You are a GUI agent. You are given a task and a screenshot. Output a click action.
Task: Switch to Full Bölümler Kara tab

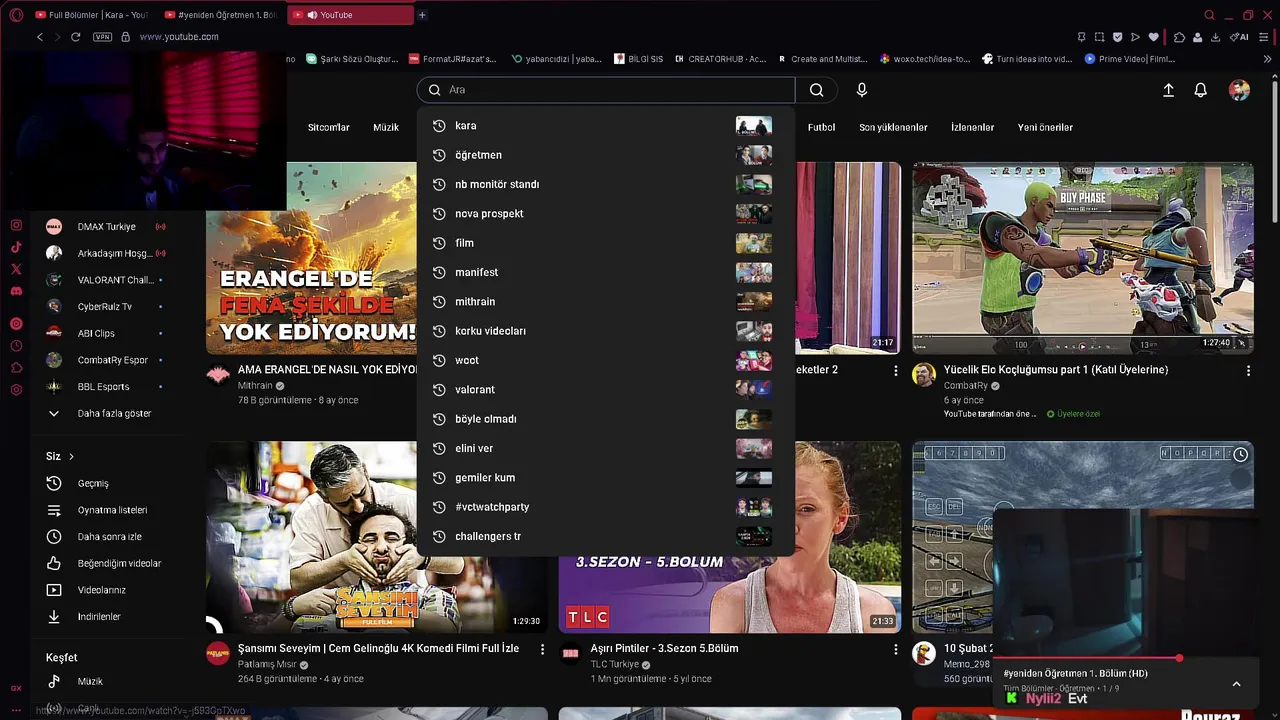coord(91,15)
